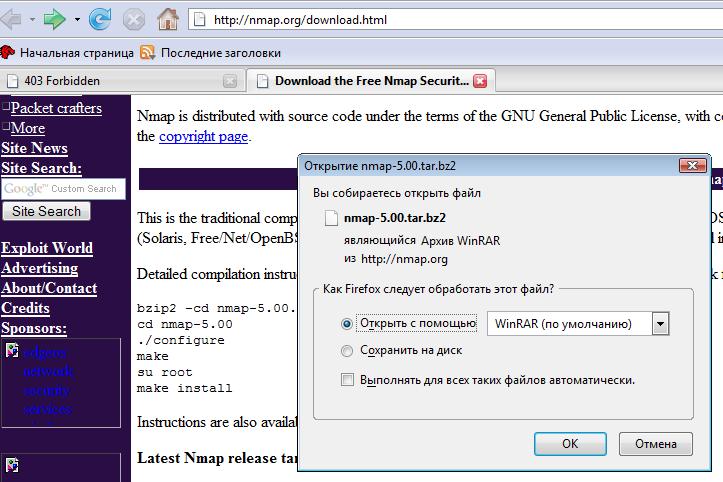723x482 pixels.
Task: Stop loading with the grey stop icon
Action: (134, 20)
